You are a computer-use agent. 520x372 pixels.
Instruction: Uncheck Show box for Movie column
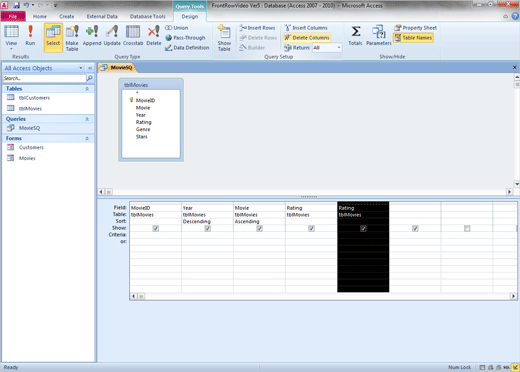[260, 228]
